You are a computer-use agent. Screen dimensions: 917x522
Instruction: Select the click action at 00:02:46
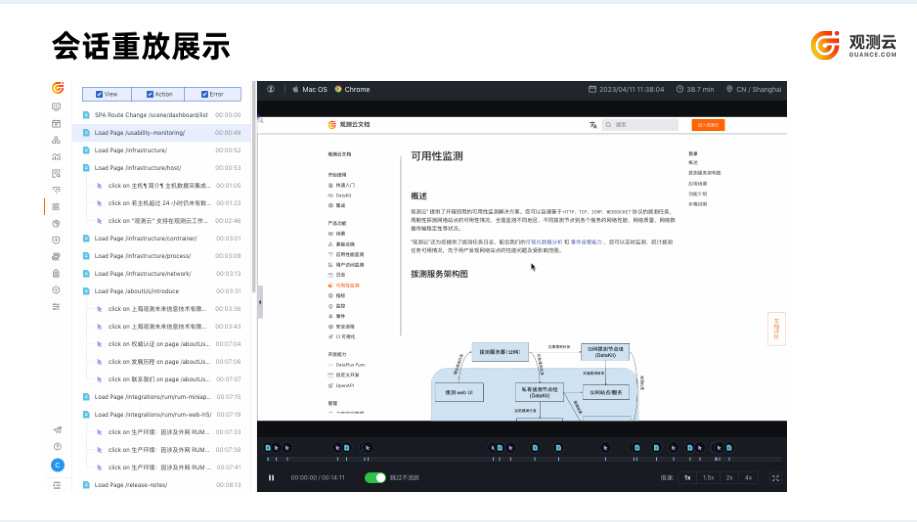point(162,221)
